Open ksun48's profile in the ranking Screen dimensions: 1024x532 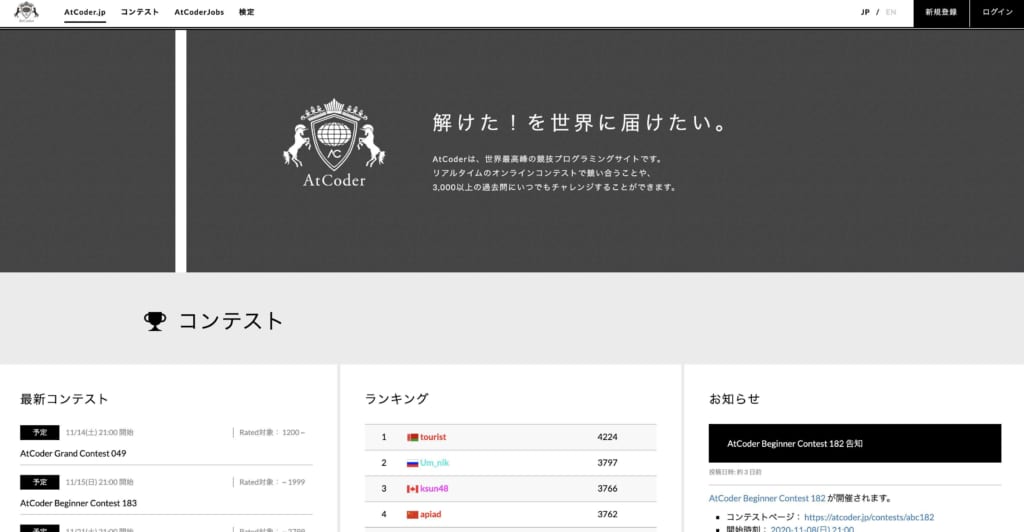(434, 488)
